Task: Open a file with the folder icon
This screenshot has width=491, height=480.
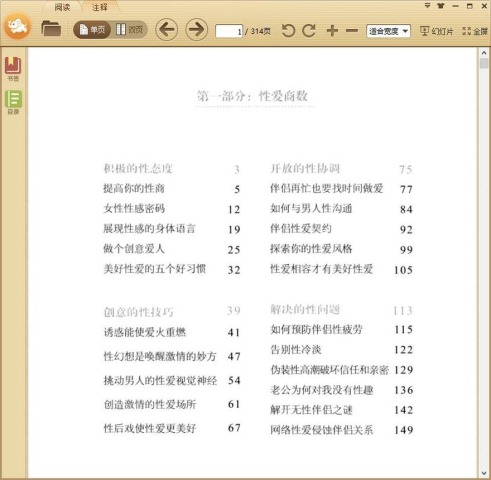Action: tap(51, 29)
